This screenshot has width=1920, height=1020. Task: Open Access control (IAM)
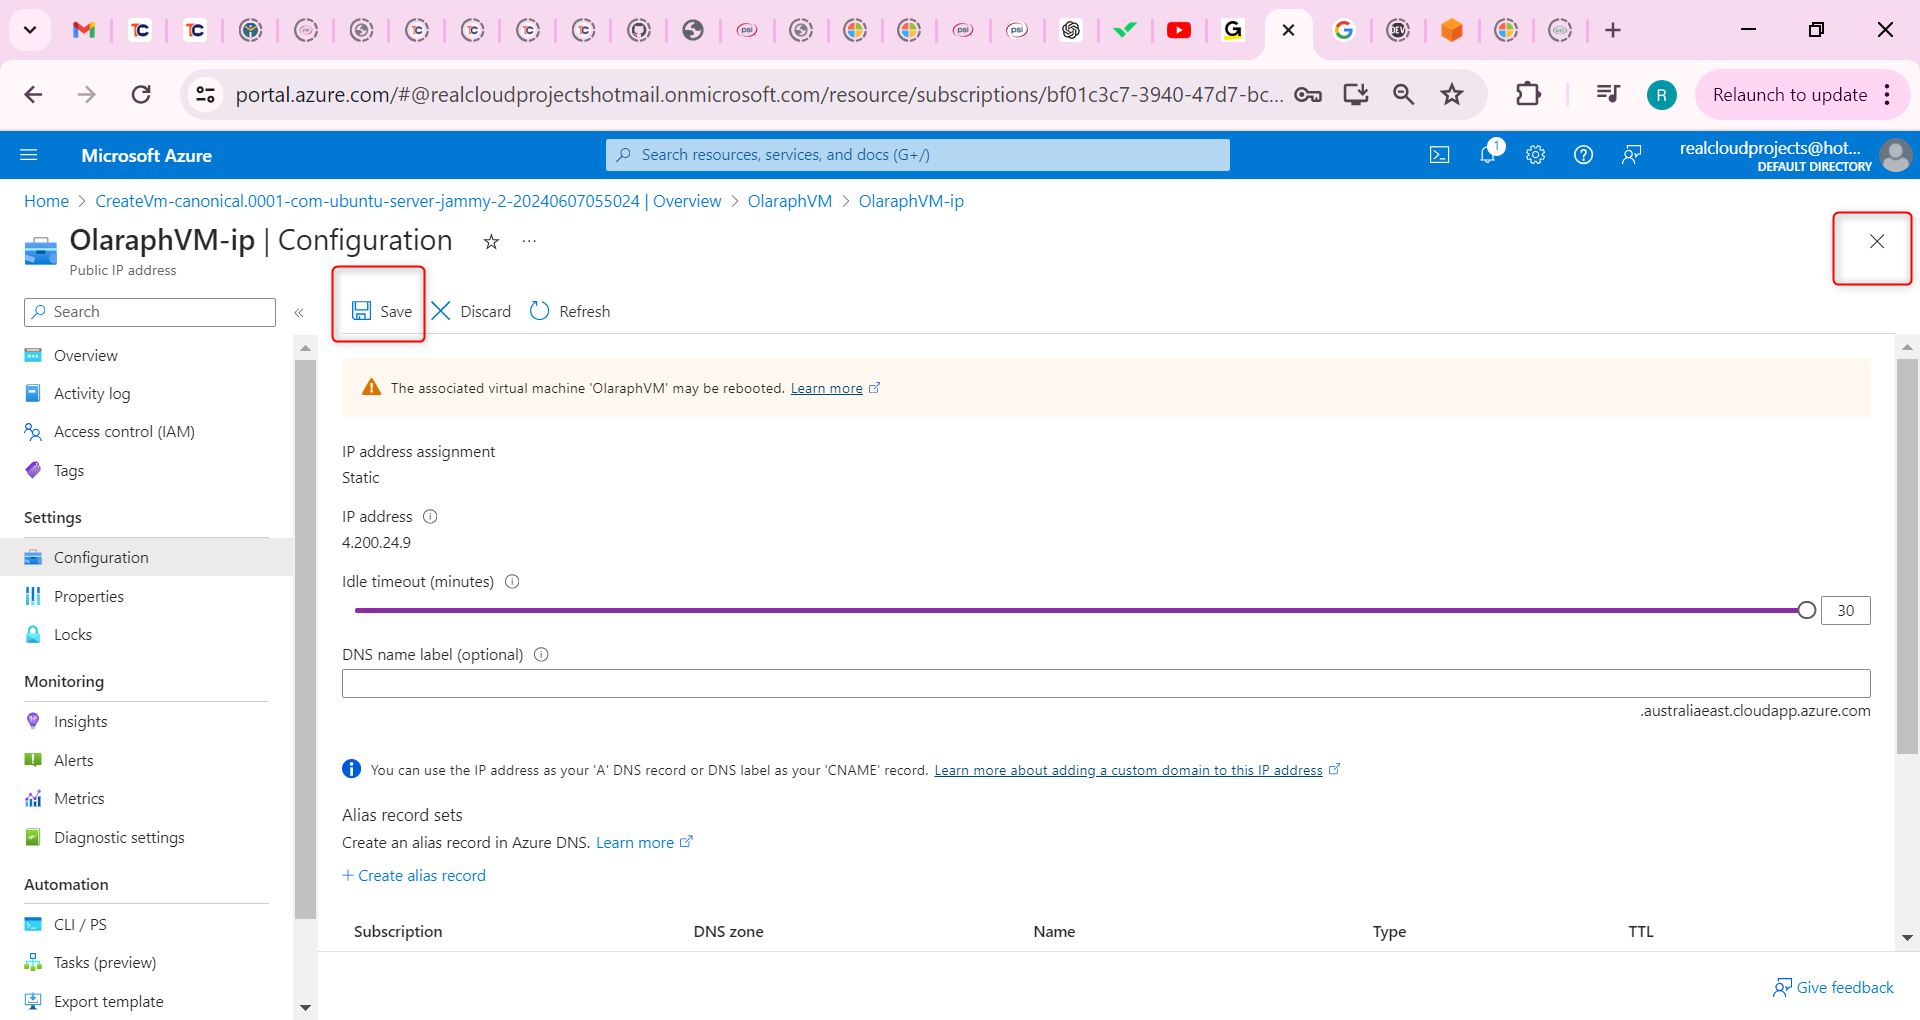tap(124, 432)
